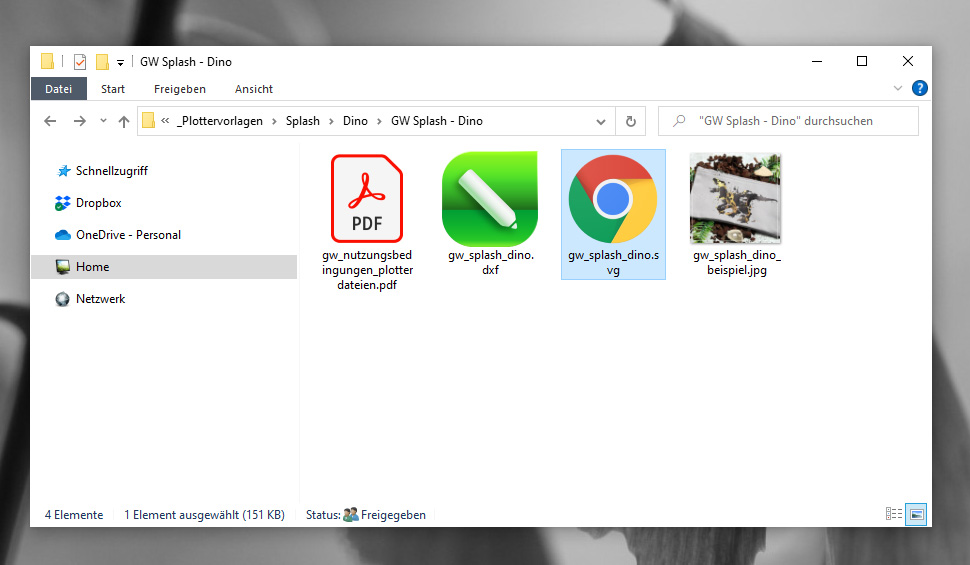Open the gw_splash_dino_beispiel.jpg thumbnail
The image size is (970, 565).
(735, 199)
